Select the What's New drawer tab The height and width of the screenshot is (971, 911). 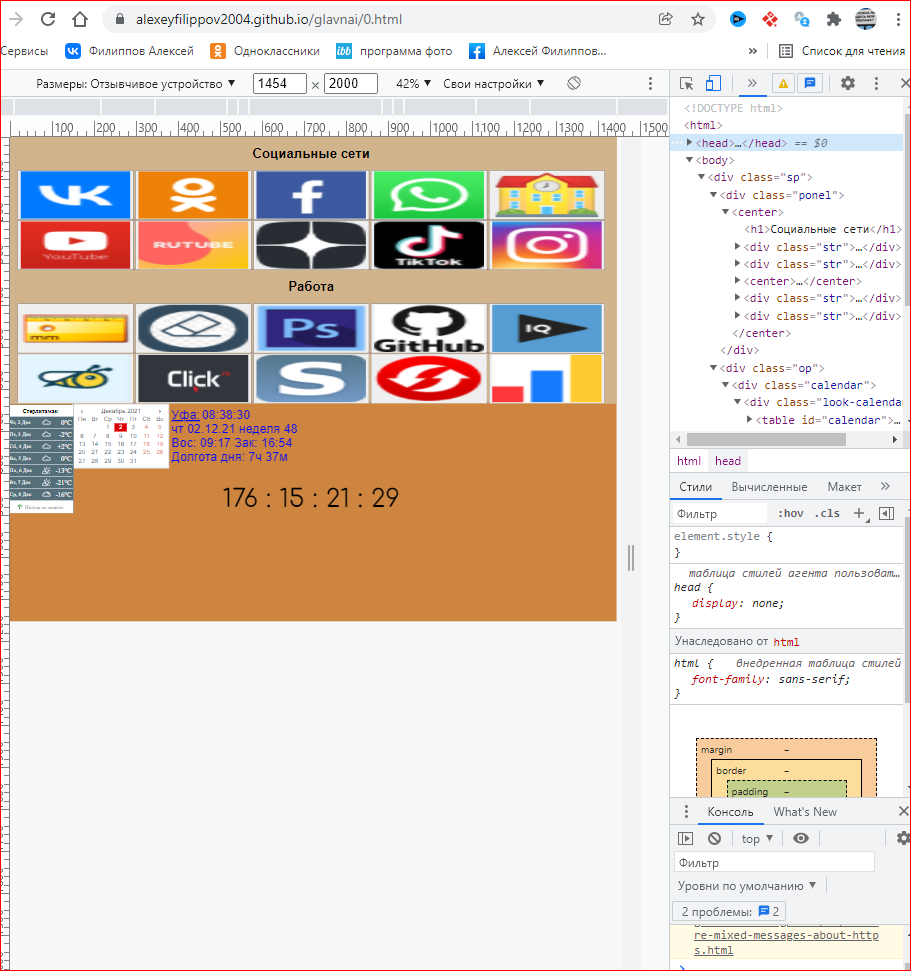[x=804, y=812]
